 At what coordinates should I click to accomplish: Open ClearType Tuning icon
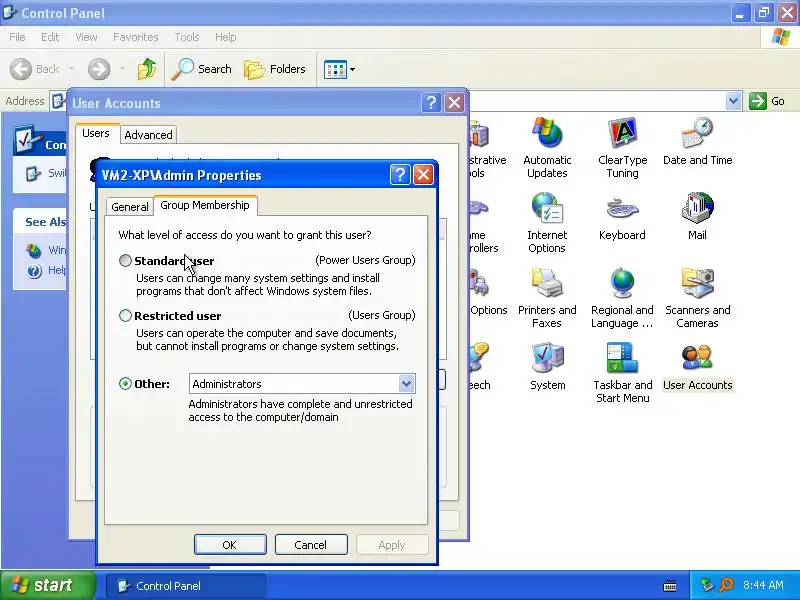pos(622,148)
